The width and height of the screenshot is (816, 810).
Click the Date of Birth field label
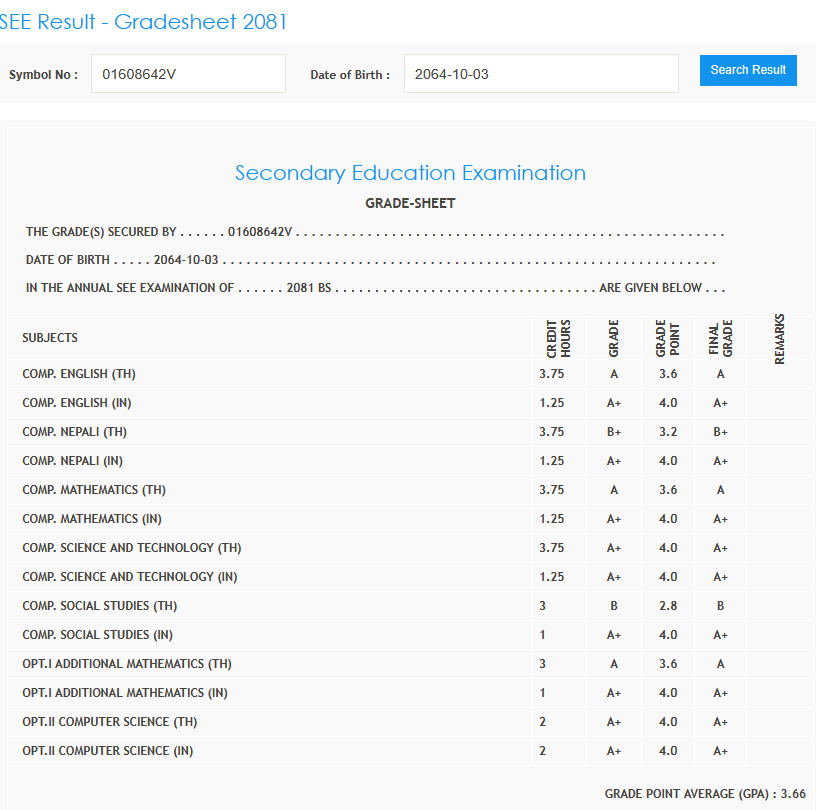(x=350, y=75)
